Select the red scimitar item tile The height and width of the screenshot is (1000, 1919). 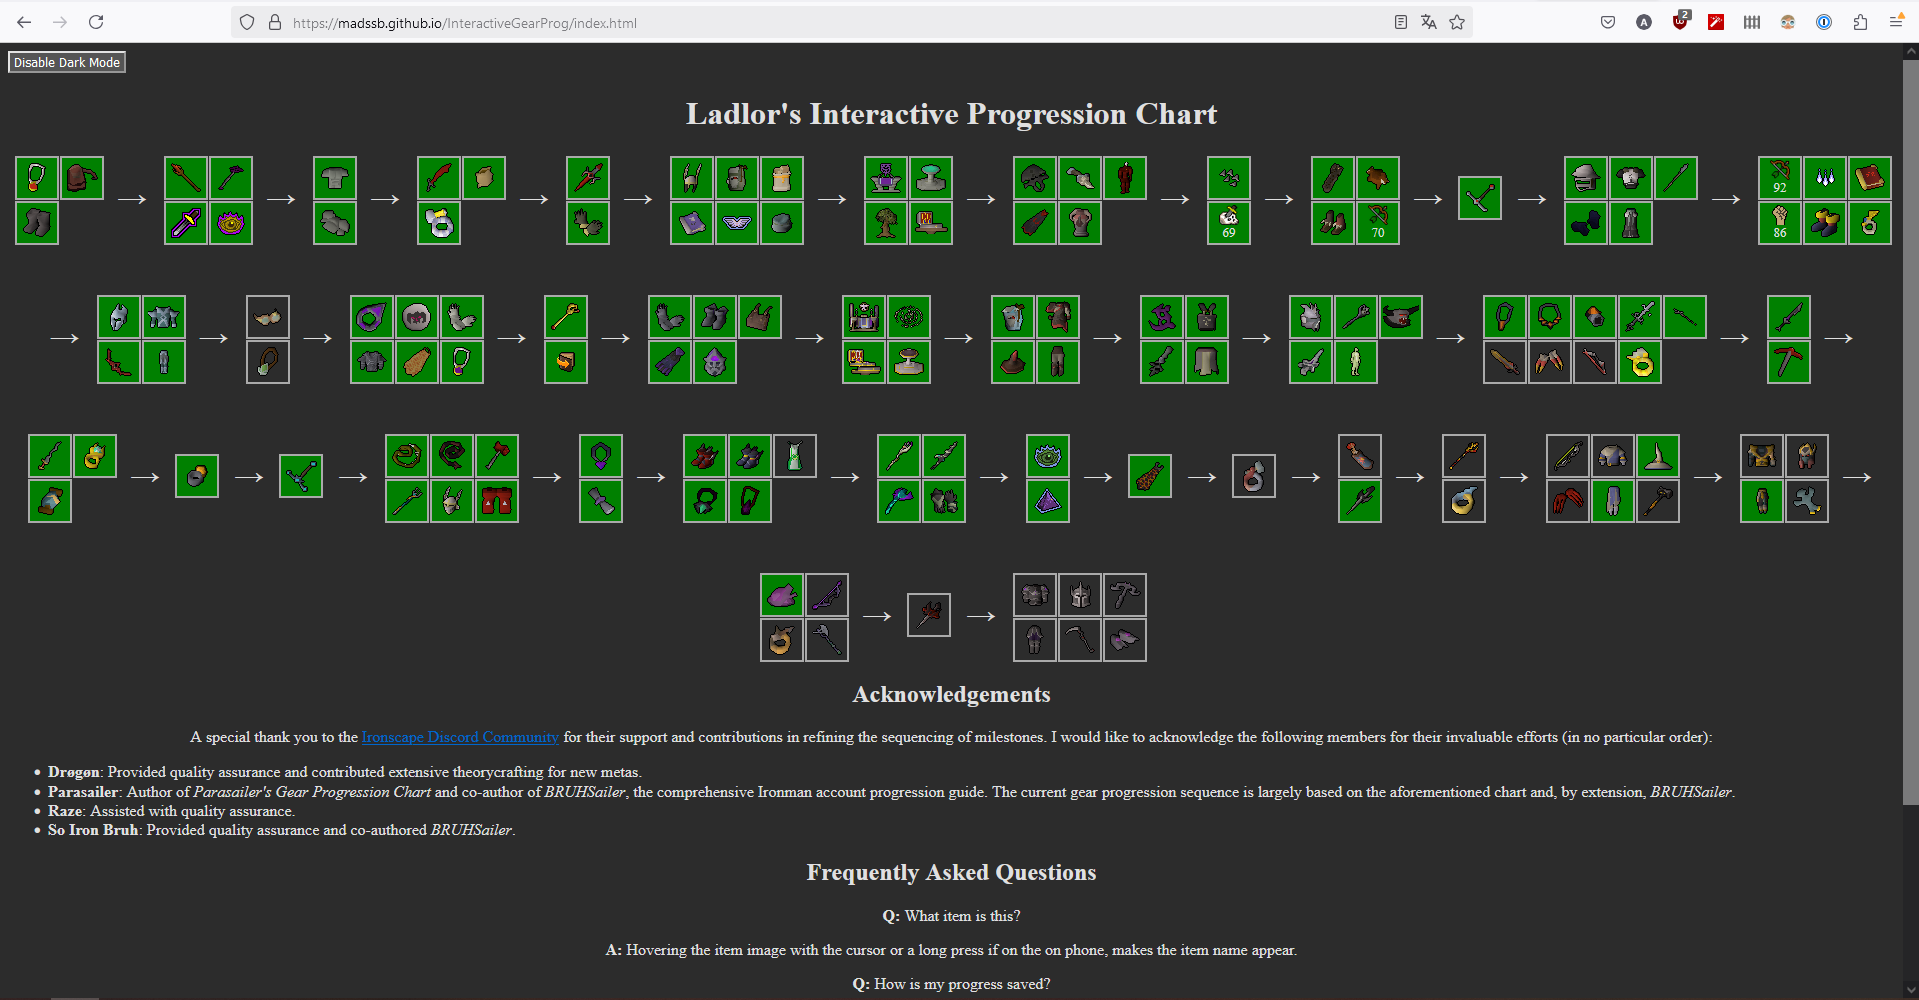click(x=439, y=179)
